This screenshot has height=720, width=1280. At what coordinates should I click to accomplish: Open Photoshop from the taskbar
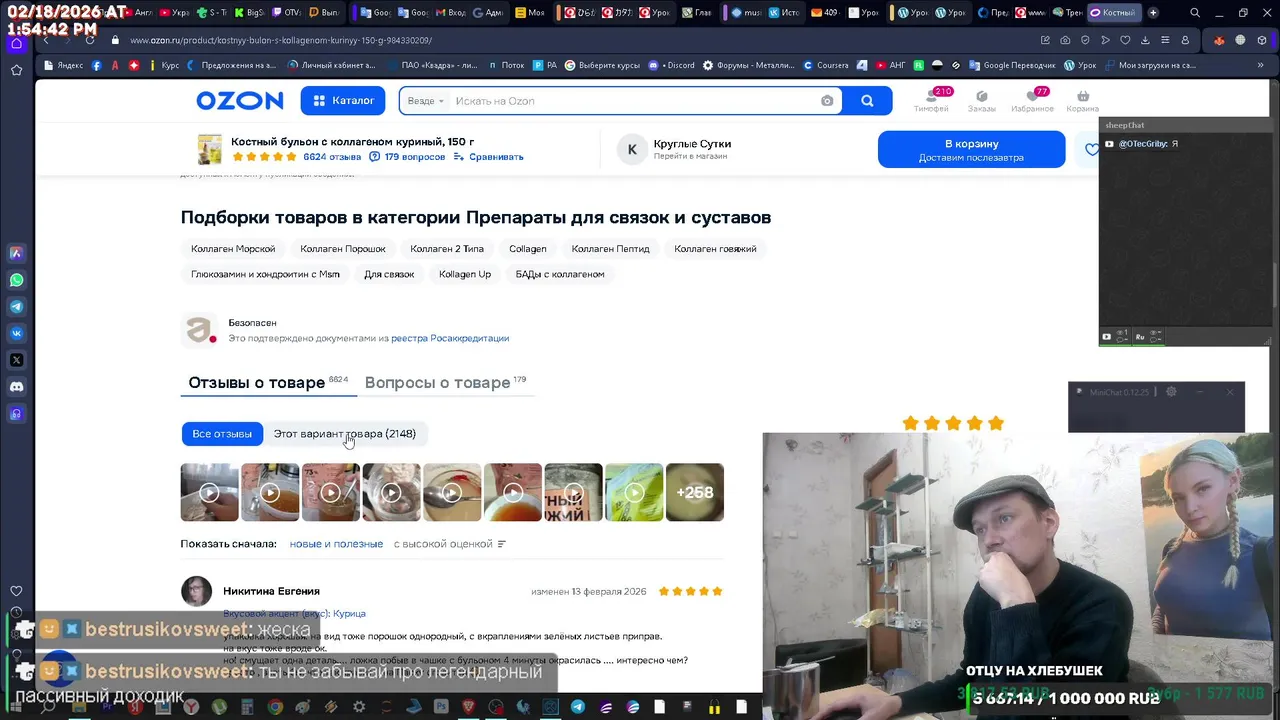point(441,707)
